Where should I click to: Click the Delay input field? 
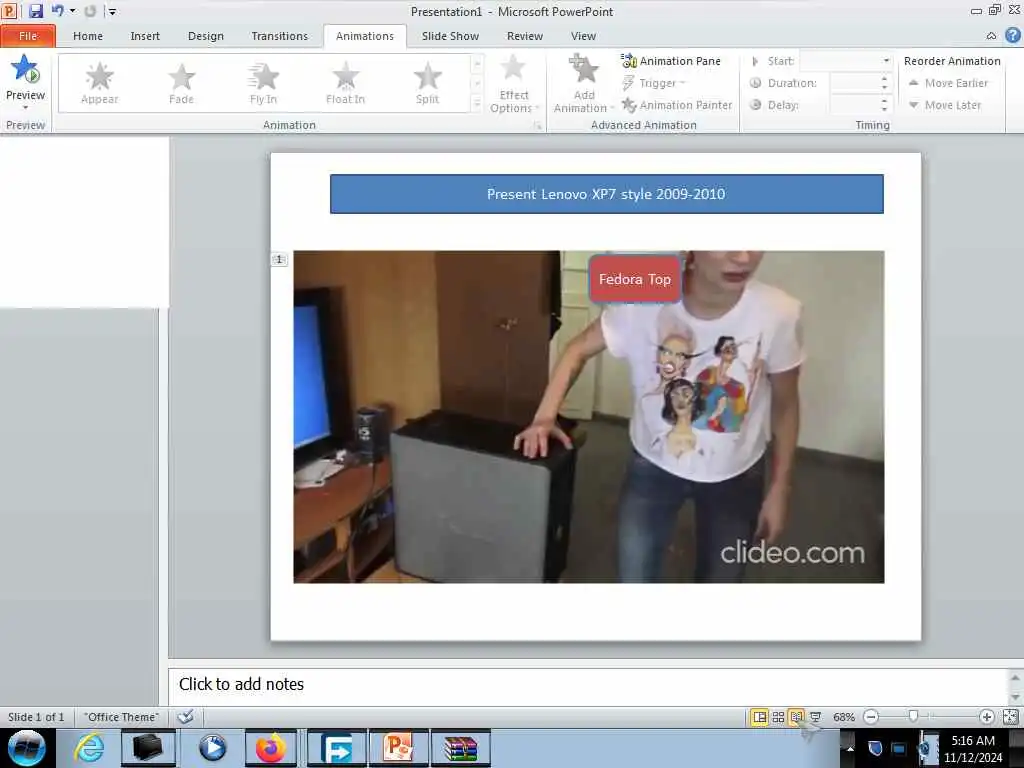click(x=854, y=104)
